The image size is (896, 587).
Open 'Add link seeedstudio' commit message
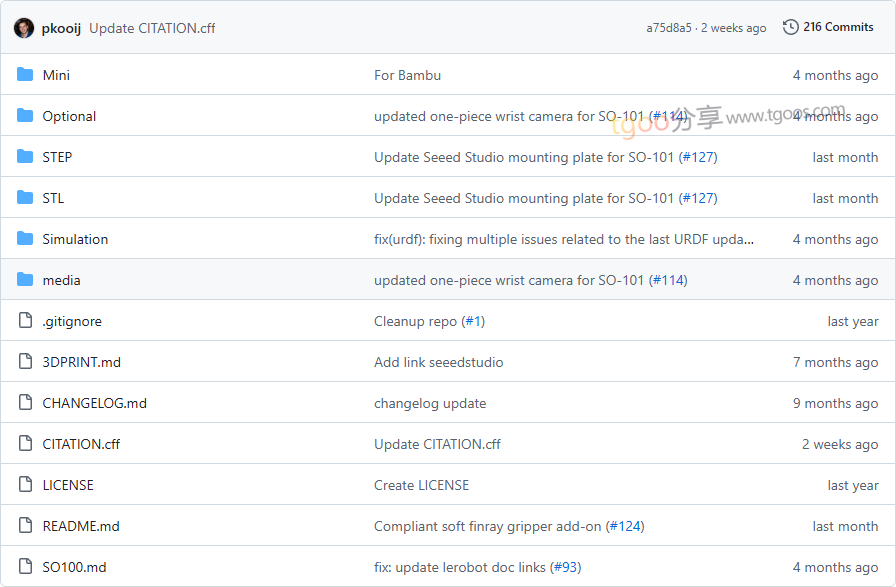point(438,362)
